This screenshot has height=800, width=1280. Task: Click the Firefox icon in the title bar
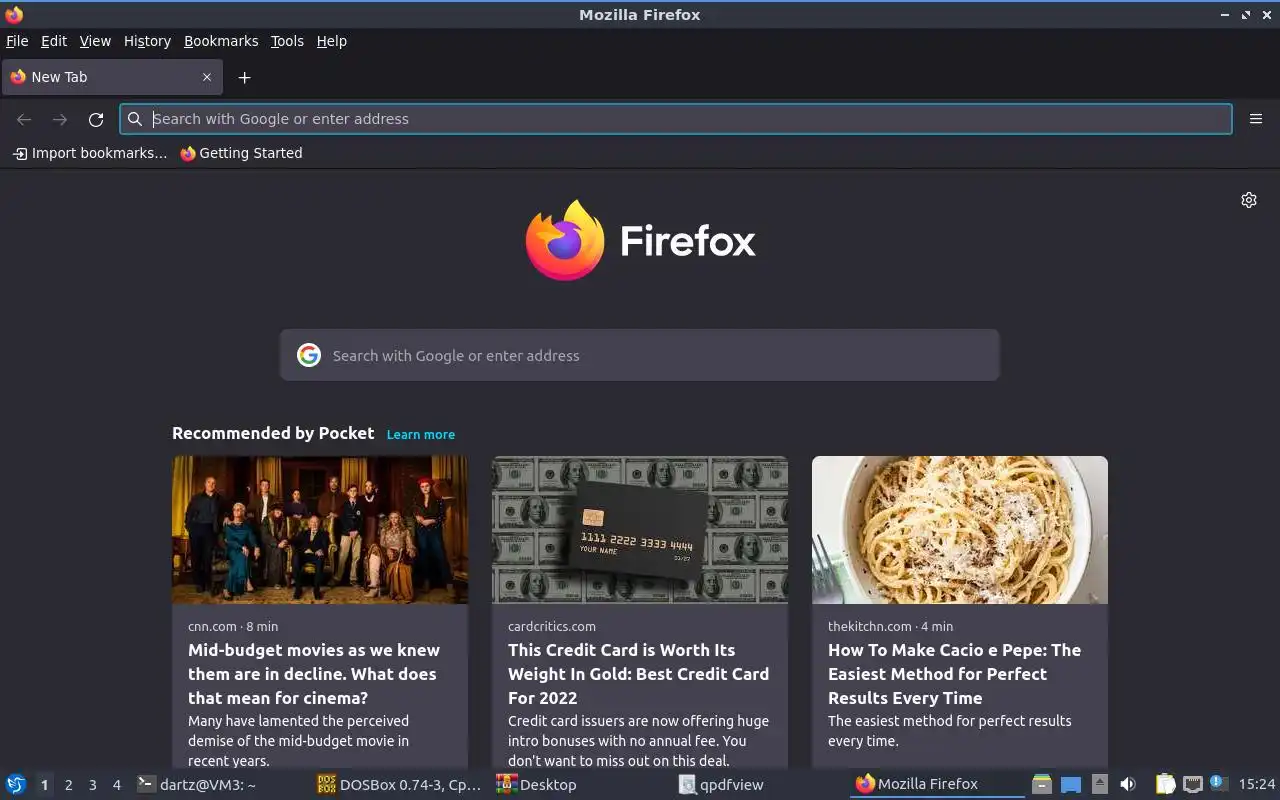(x=14, y=14)
